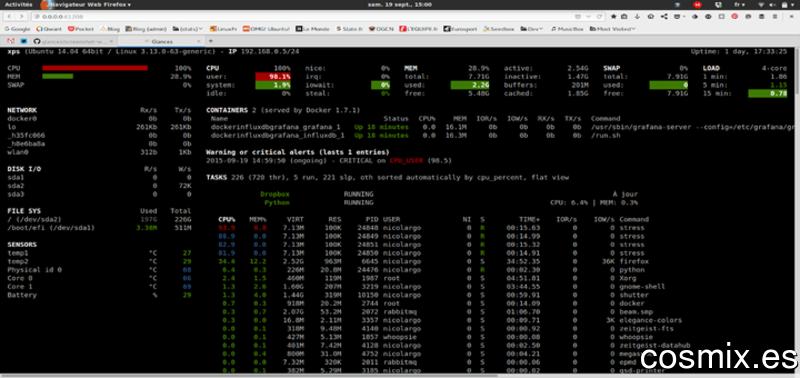Viewport: 800px width, 378px height.
Task: Open a new tab with the plus button
Action: point(211,41)
